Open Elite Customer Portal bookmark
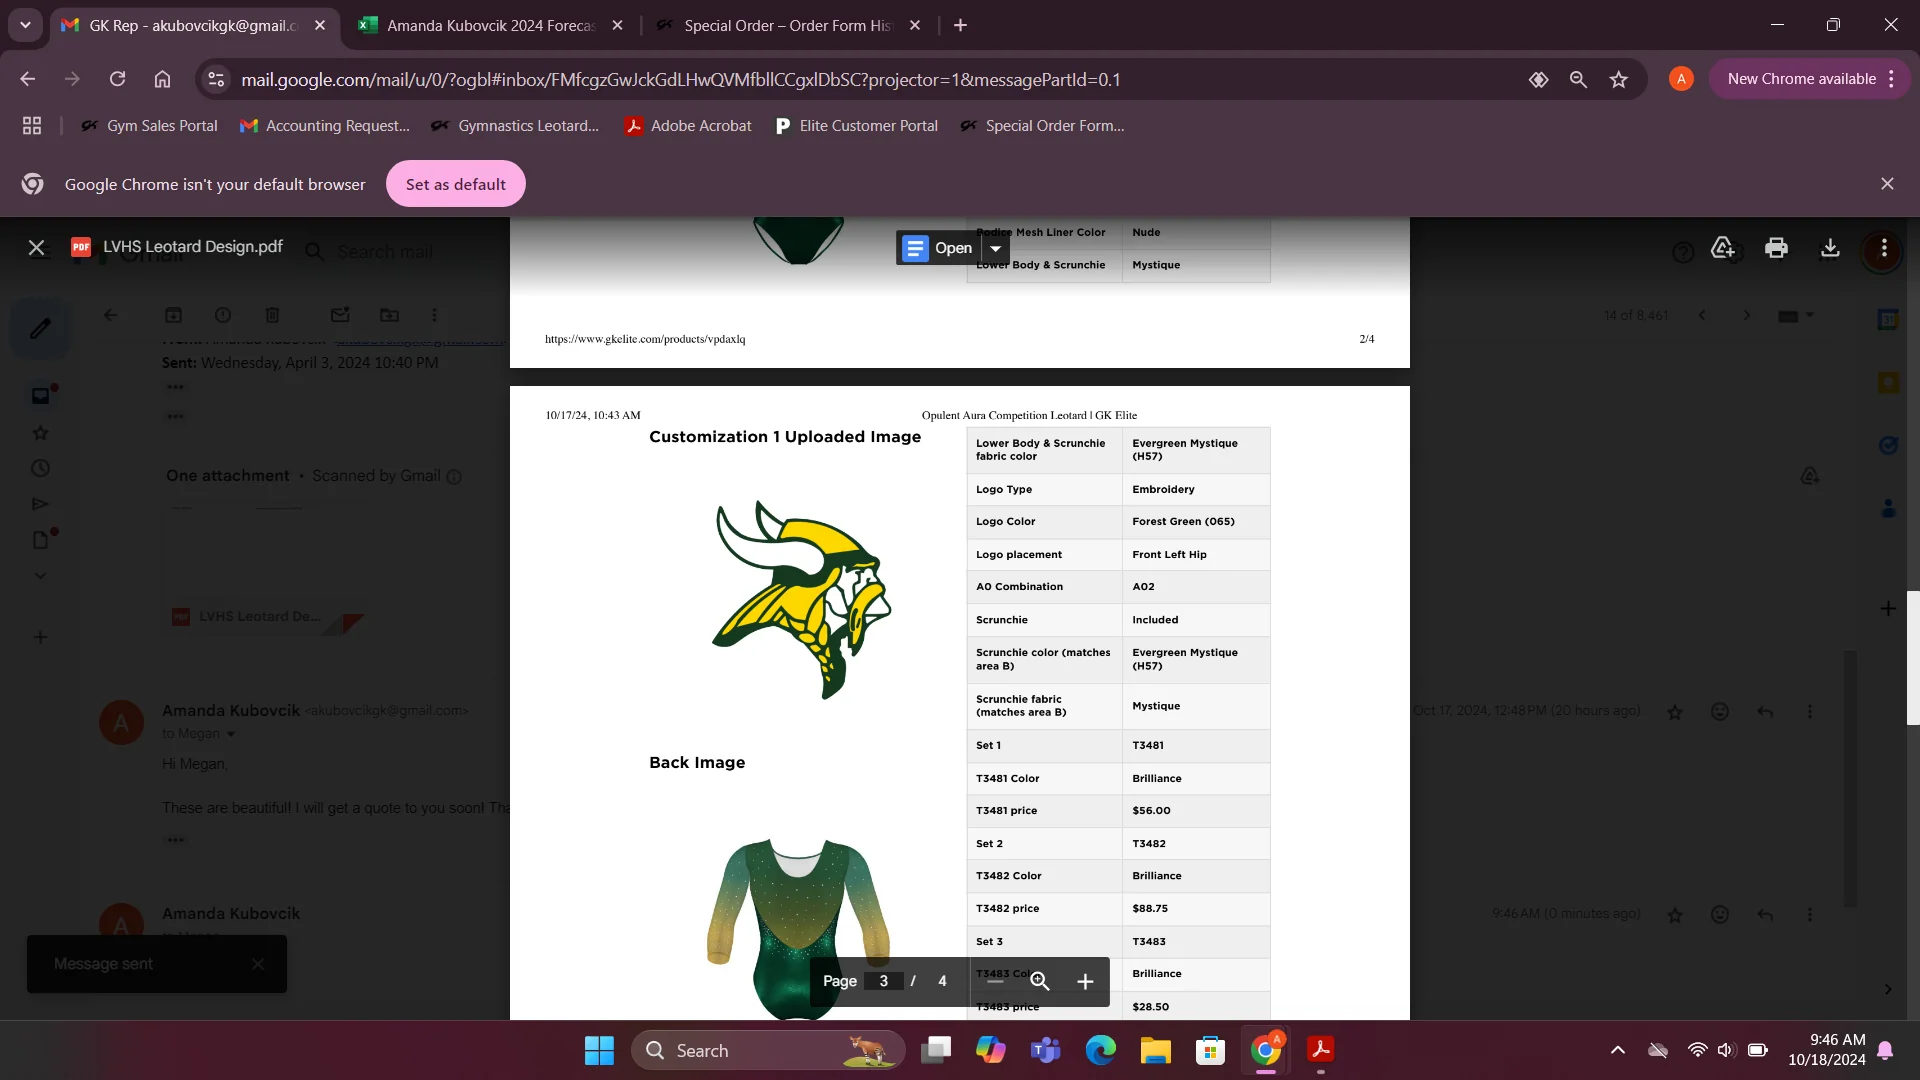Screen dimensions: 1920x1080 (x=856, y=126)
